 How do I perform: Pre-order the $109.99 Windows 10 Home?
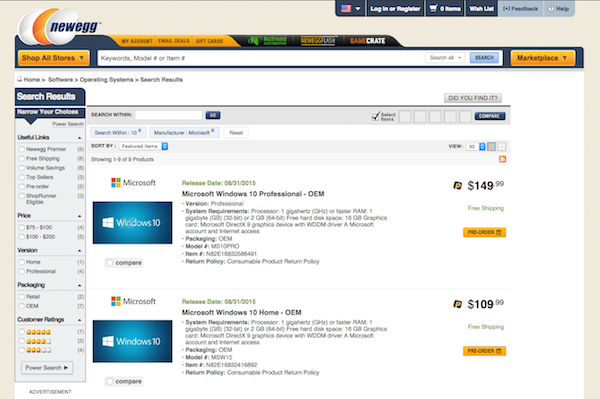(484, 351)
